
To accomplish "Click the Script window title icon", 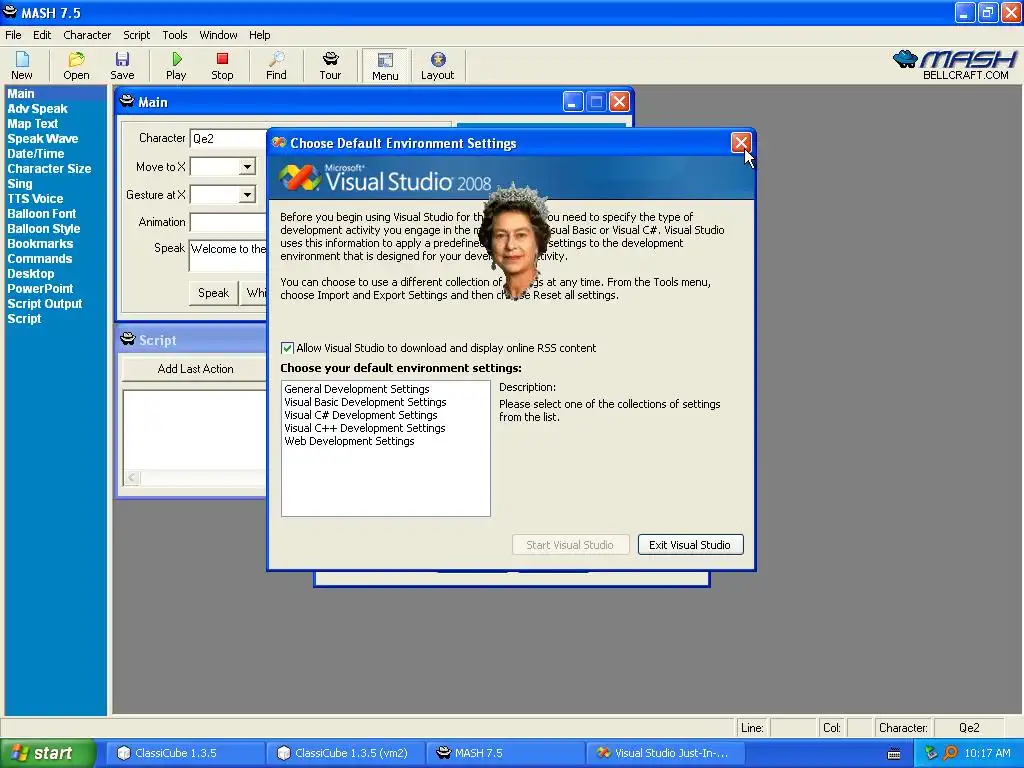I will point(128,339).
